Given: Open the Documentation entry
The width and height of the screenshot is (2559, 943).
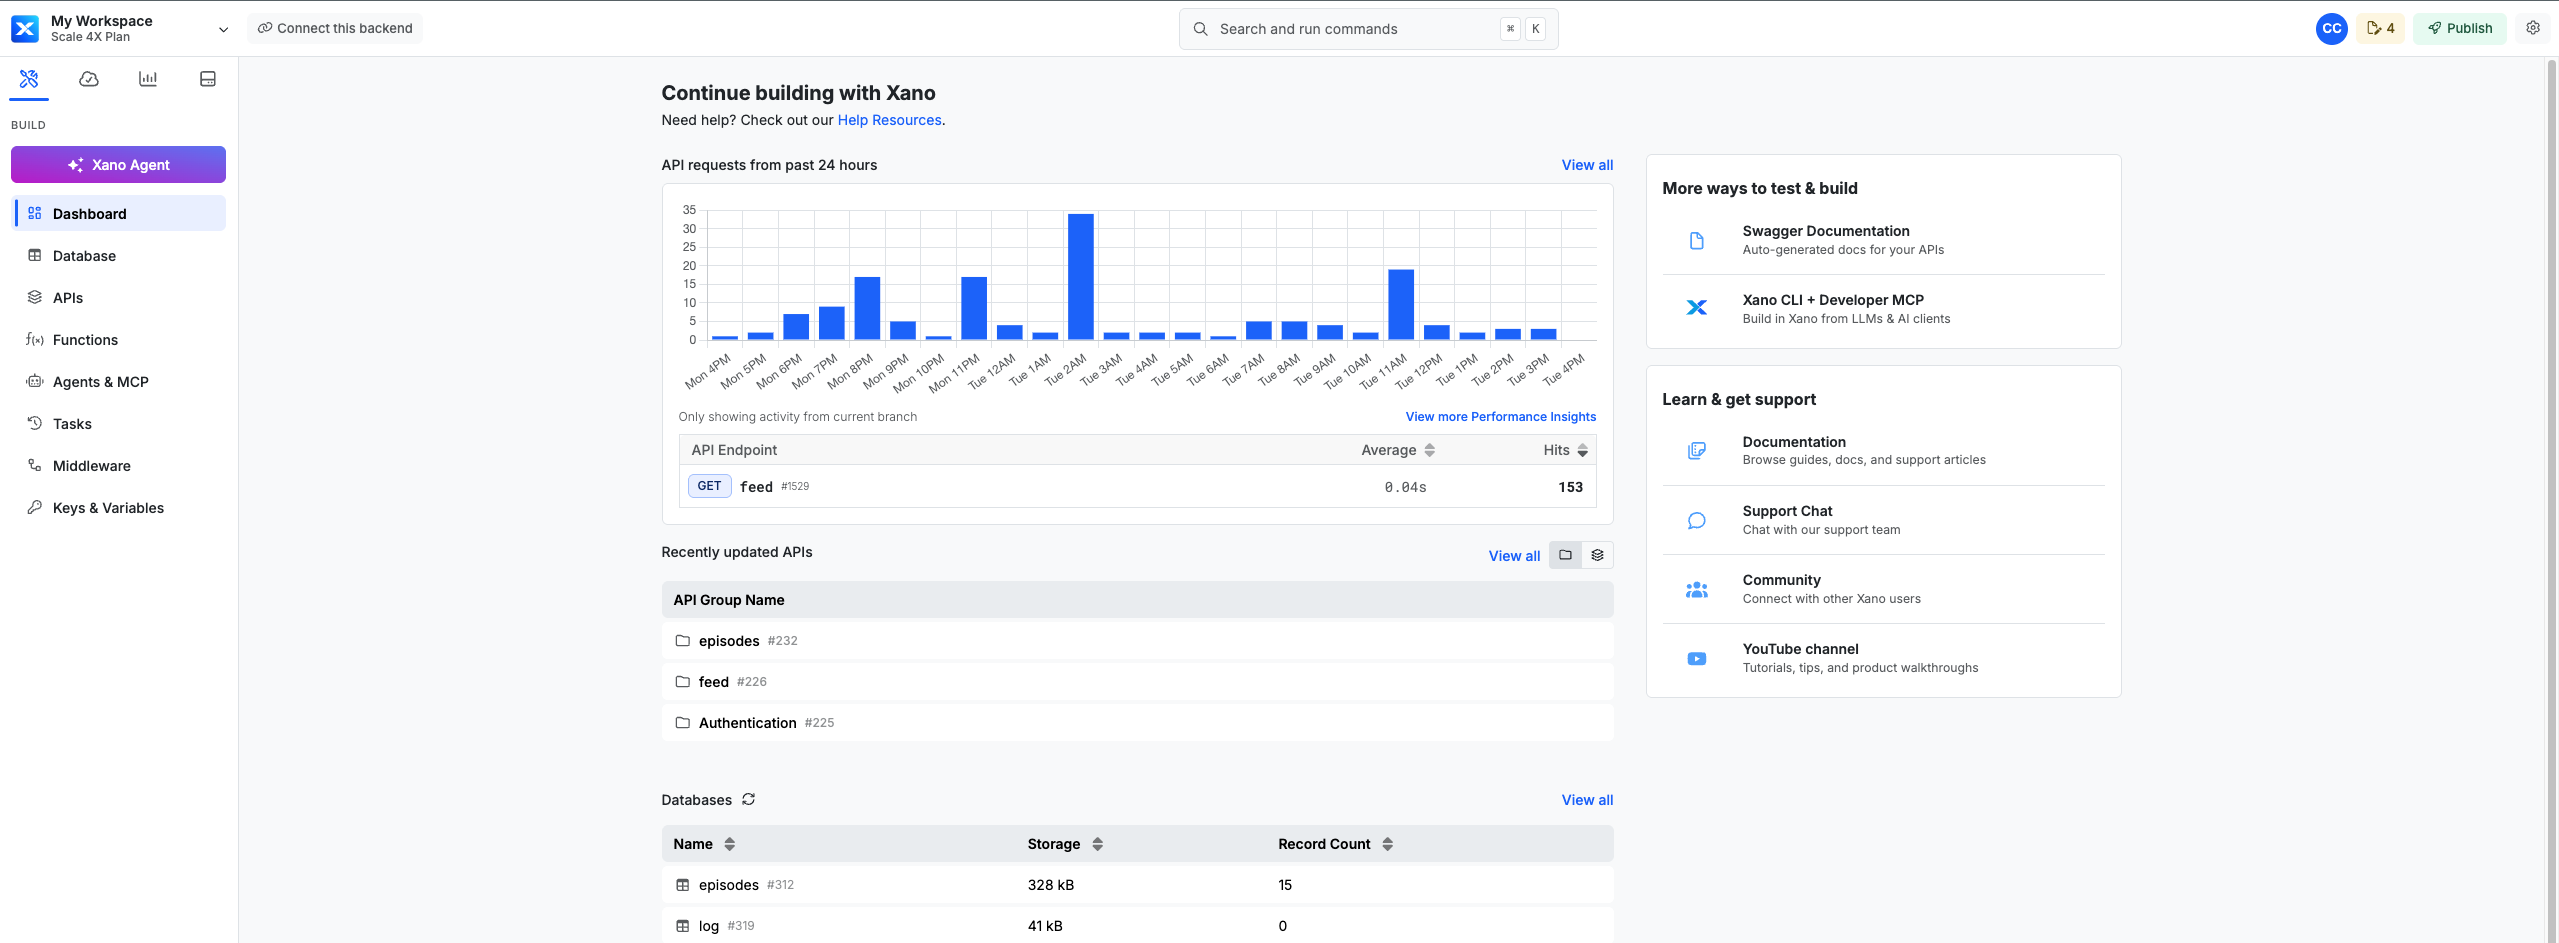Looking at the screenshot, I should (1884, 451).
